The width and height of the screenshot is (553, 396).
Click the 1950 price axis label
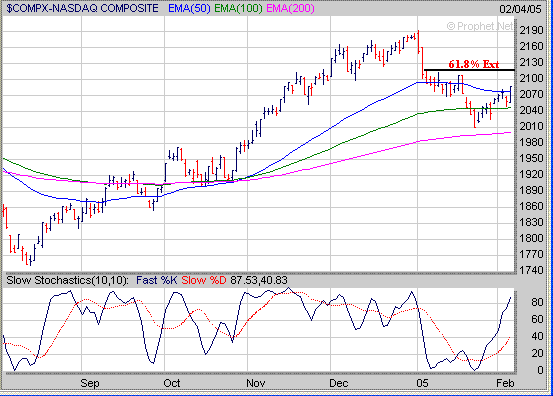point(531,158)
